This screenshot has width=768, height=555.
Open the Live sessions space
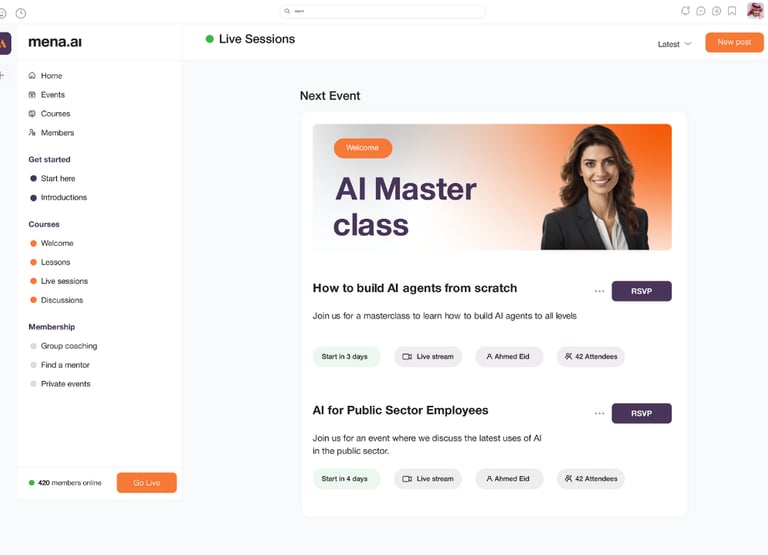[59, 281]
